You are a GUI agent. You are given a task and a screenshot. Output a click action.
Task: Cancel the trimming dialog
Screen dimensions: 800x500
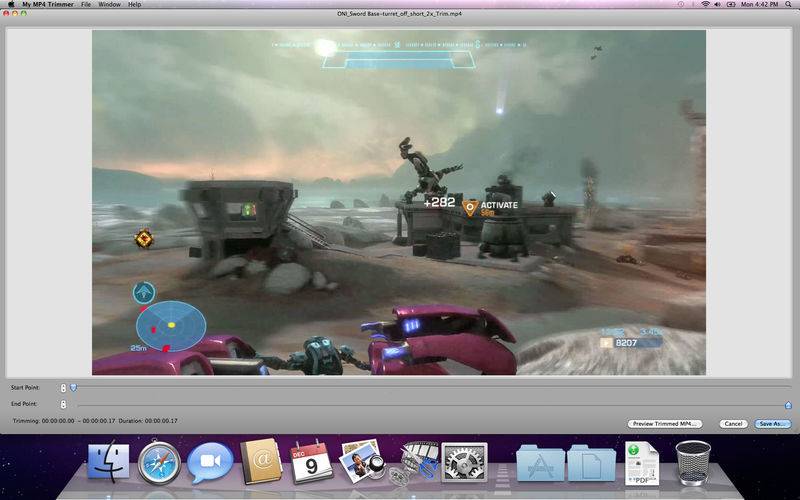click(x=733, y=424)
